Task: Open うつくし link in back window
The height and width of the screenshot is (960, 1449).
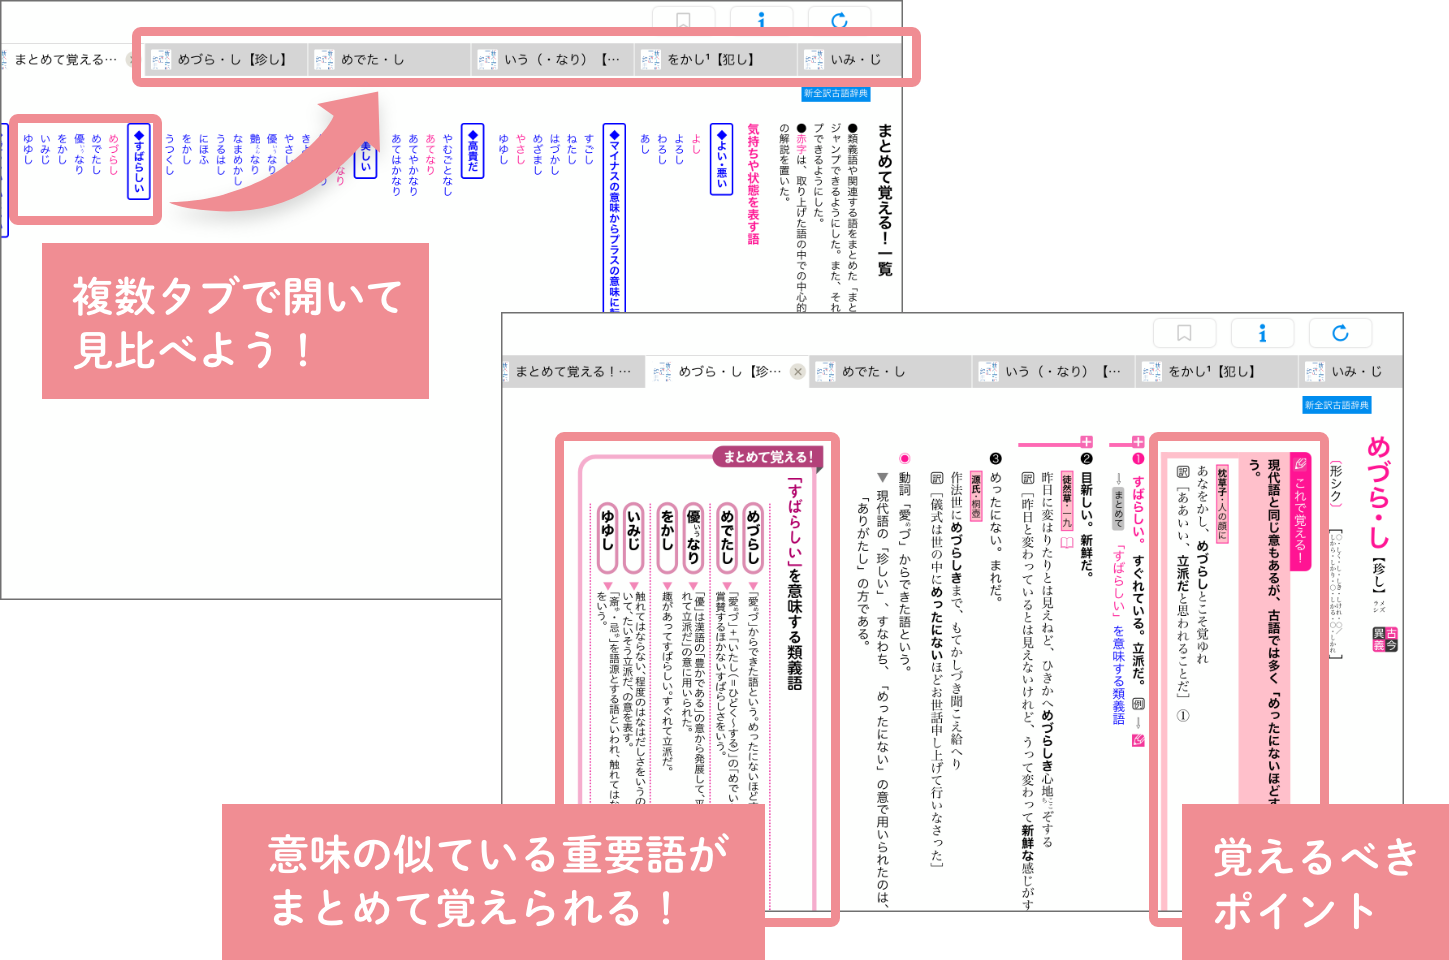Action: point(170,155)
